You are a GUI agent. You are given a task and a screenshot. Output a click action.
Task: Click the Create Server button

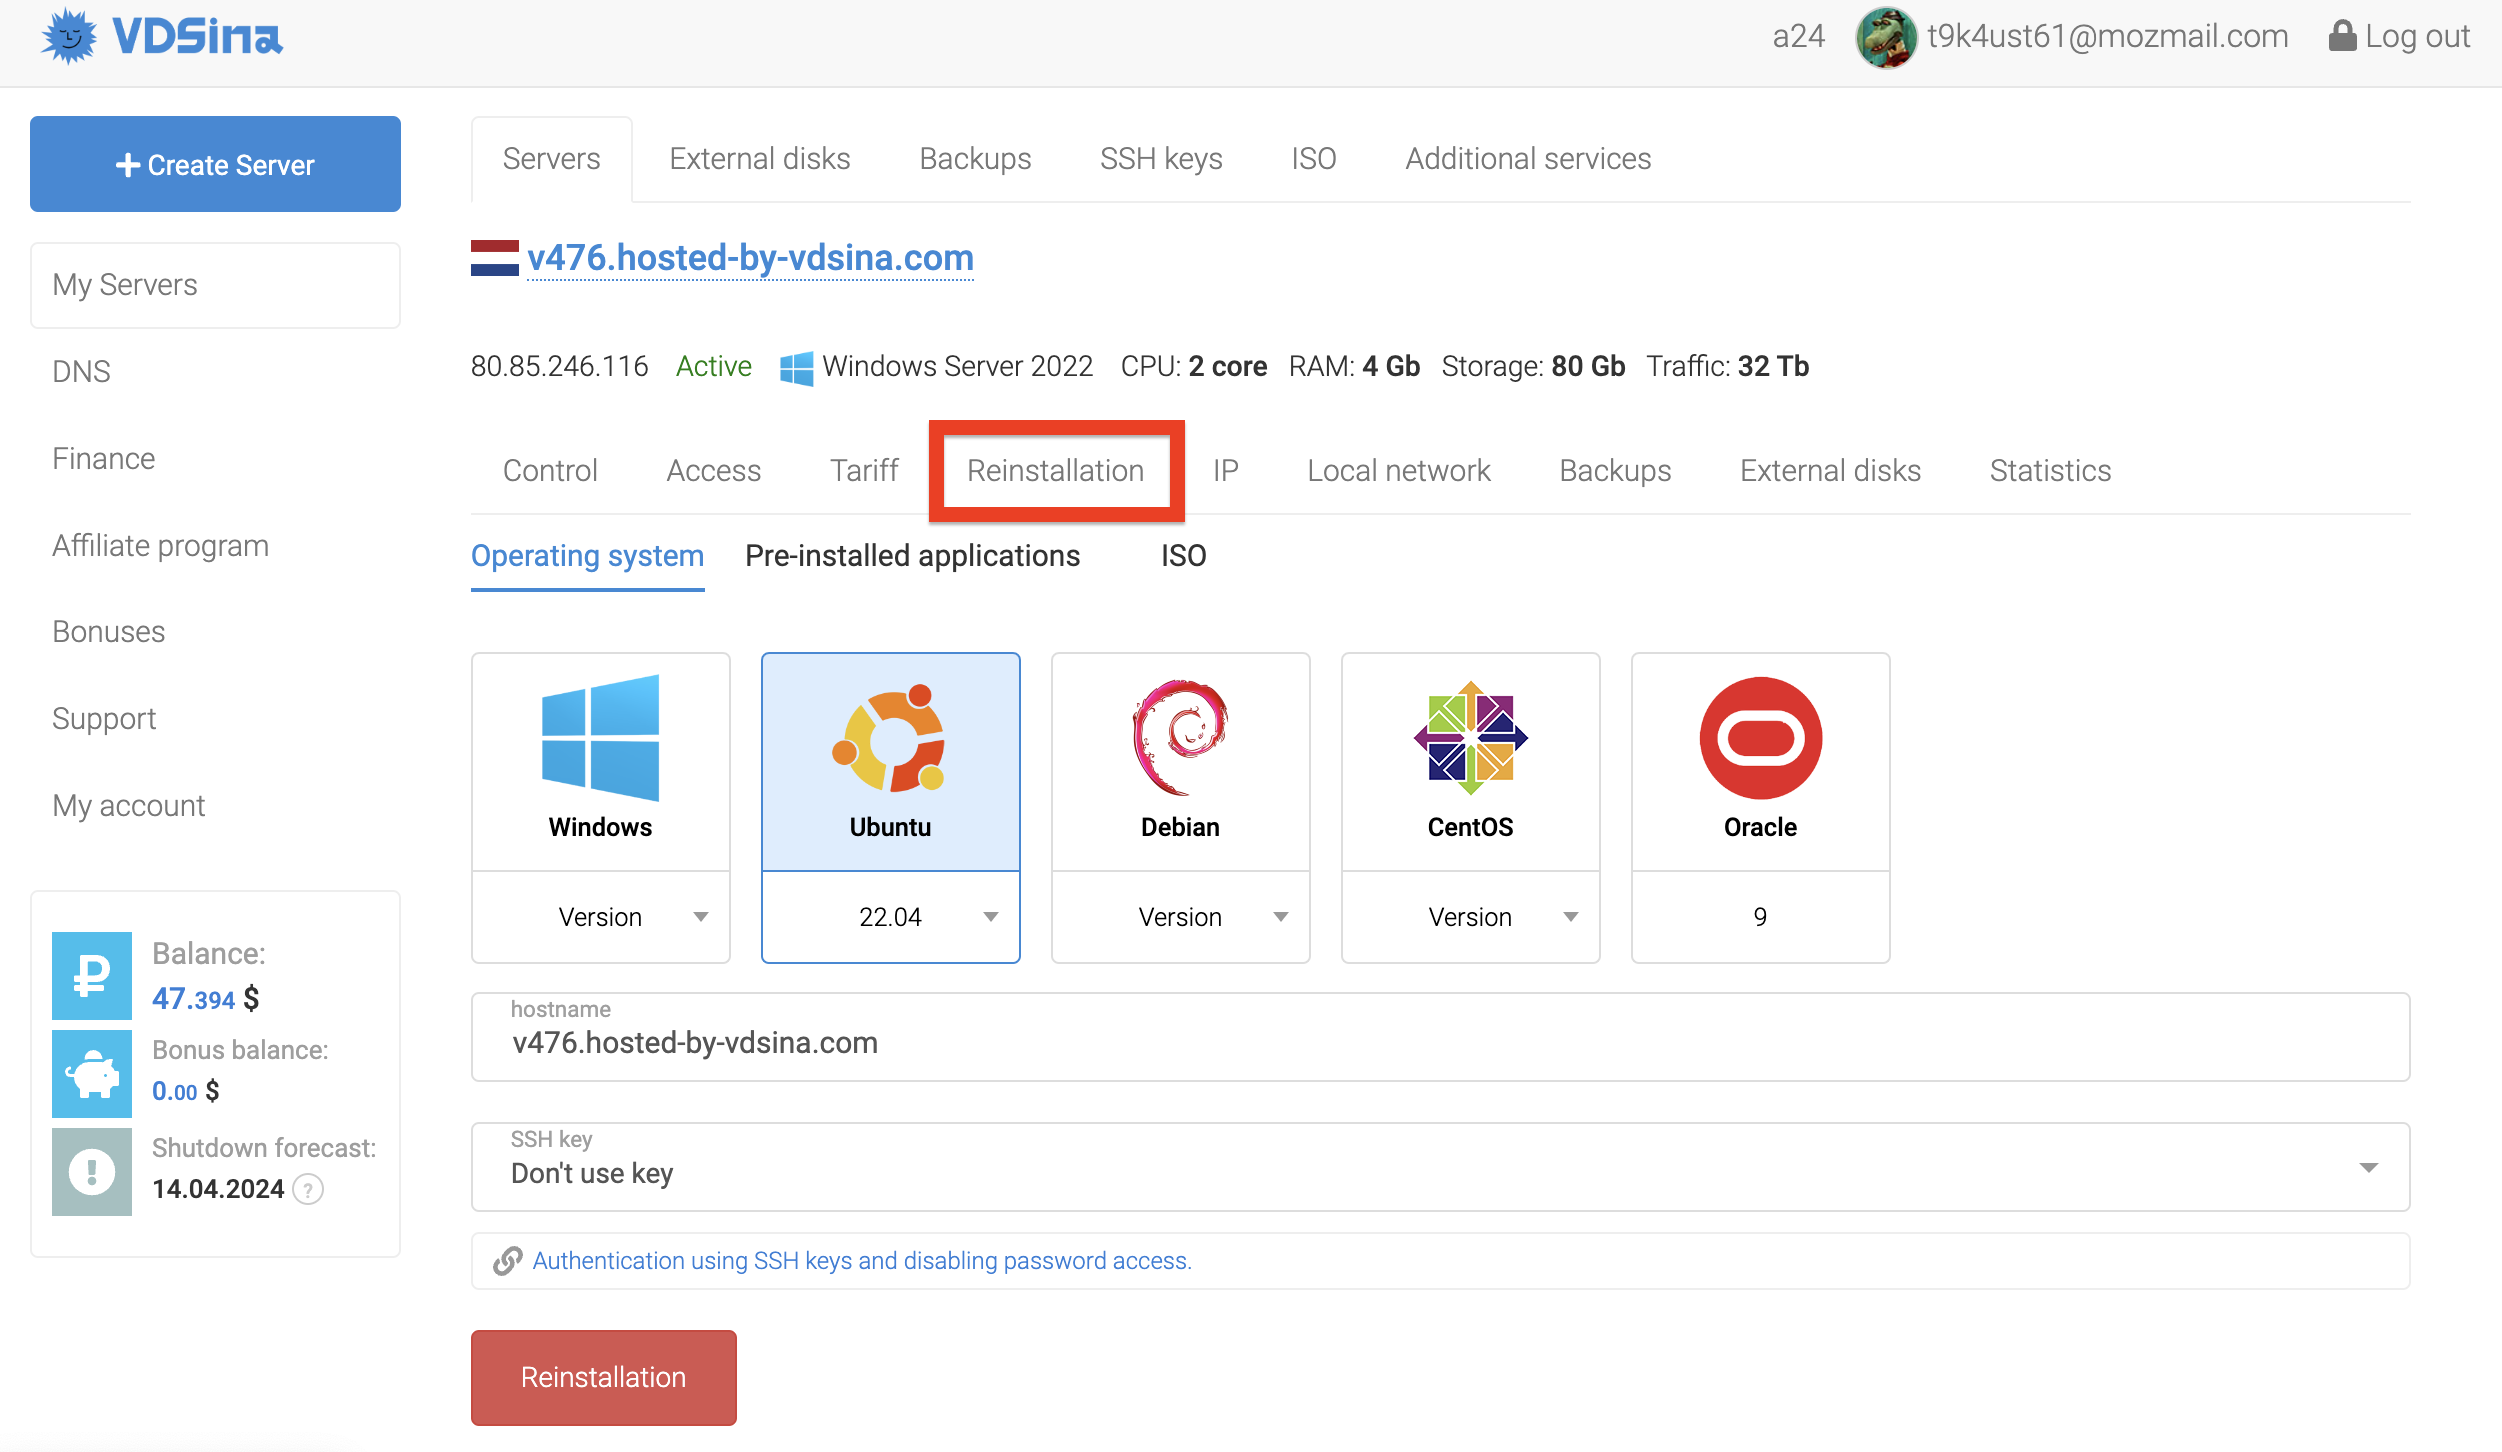215,164
